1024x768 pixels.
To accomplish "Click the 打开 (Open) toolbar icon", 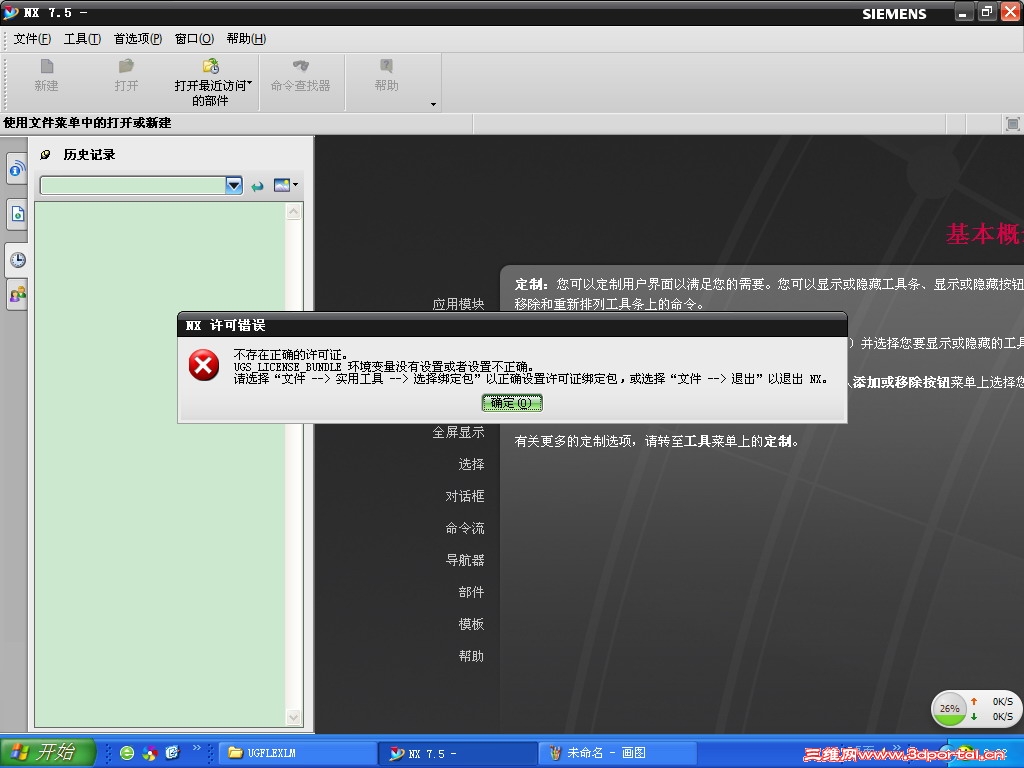I will (126, 67).
